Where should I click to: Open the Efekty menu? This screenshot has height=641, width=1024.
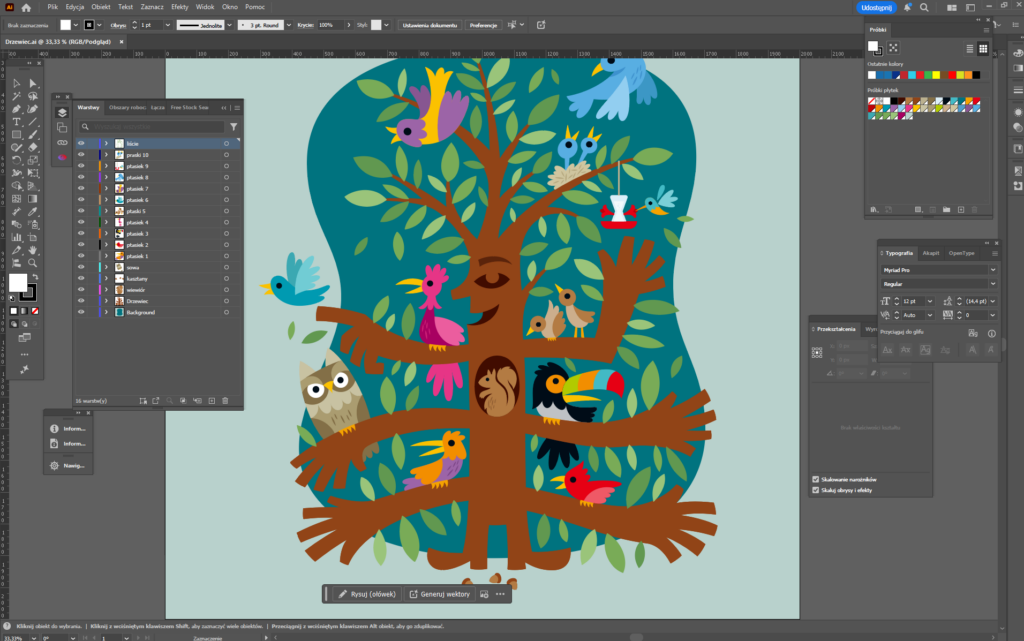(179, 7)
